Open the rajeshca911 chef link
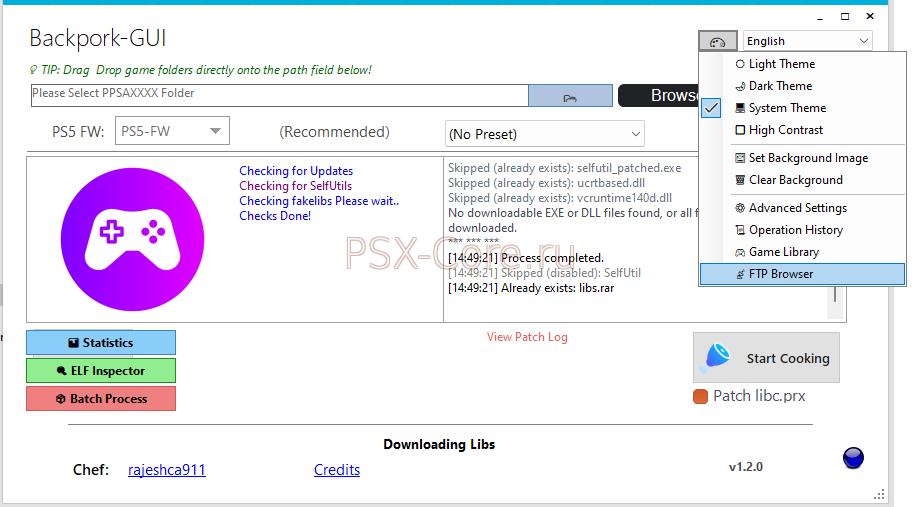The width and height of the screenshot is (920, 507). pyautogui.click(x=167, y=470)
